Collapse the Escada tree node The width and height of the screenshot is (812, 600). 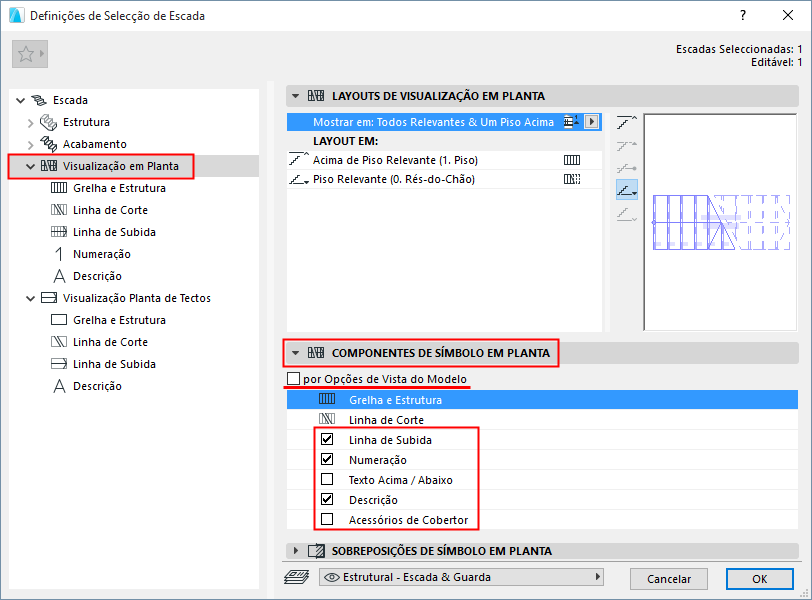pos(21,100)
